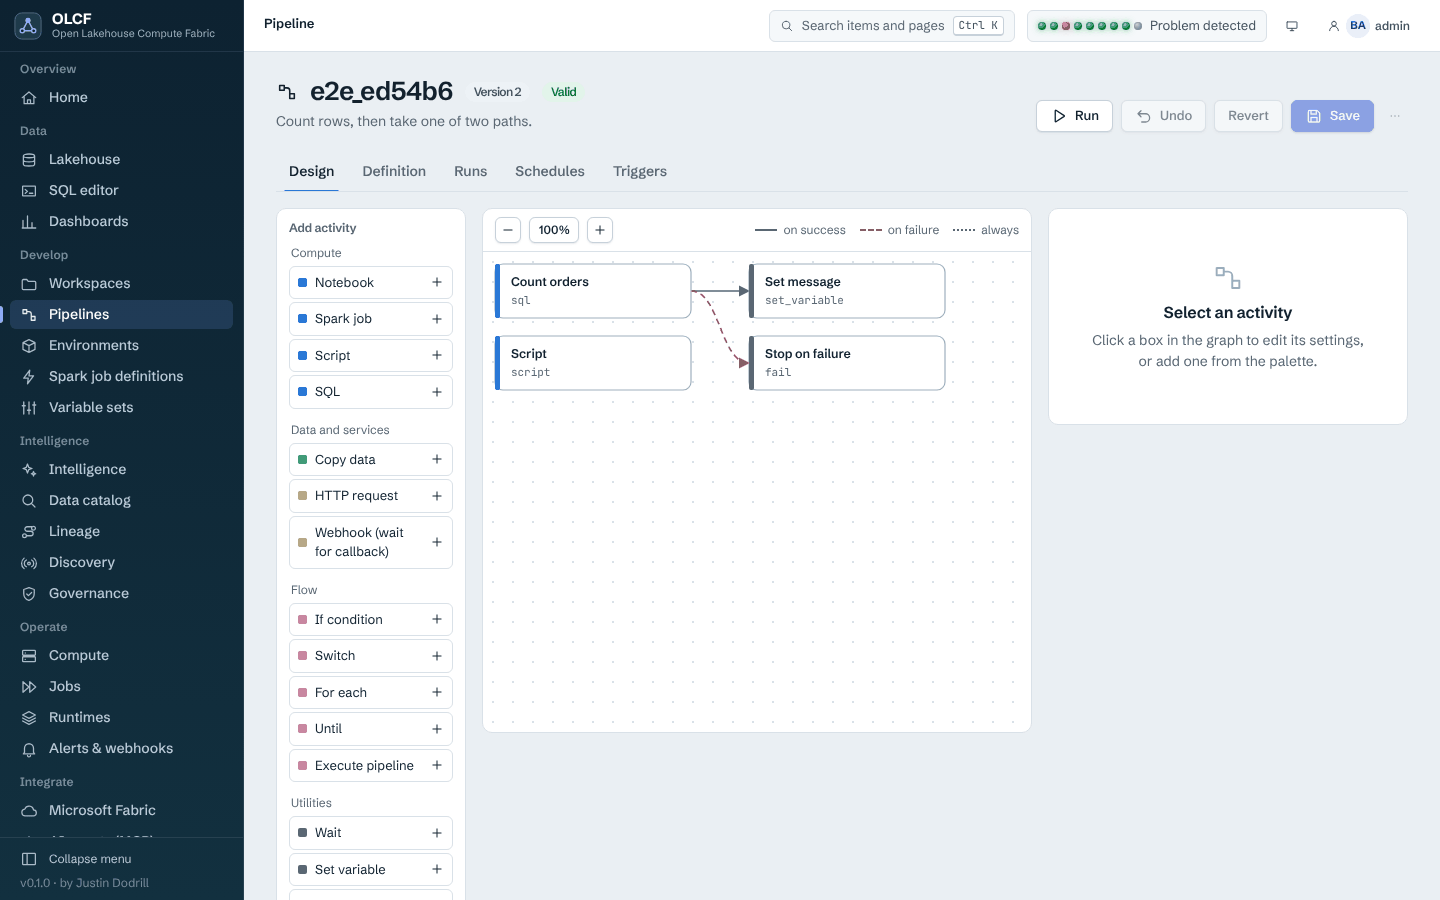Switch to the Runs tab
1440x900 pixels.
point(471,171)
